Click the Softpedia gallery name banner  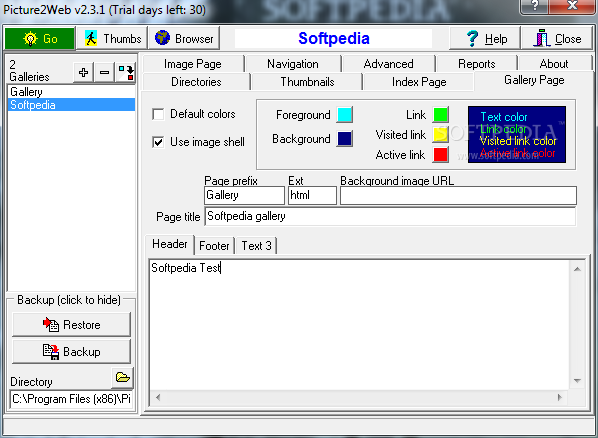[333, 39]
